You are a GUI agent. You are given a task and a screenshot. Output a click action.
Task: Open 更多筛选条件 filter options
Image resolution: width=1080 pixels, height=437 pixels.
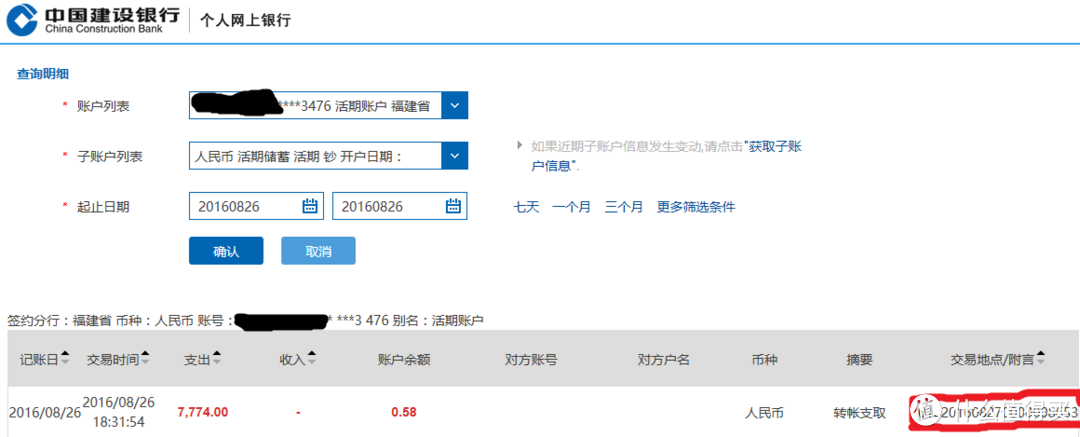[696, 206]
